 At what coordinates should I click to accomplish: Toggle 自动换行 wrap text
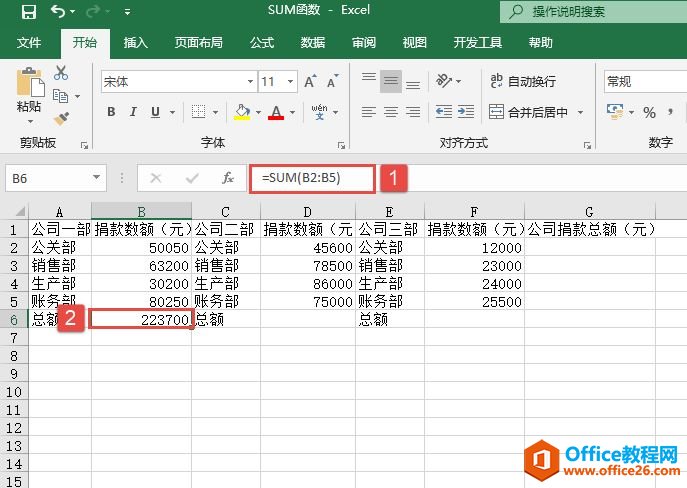tap(523, 81)
